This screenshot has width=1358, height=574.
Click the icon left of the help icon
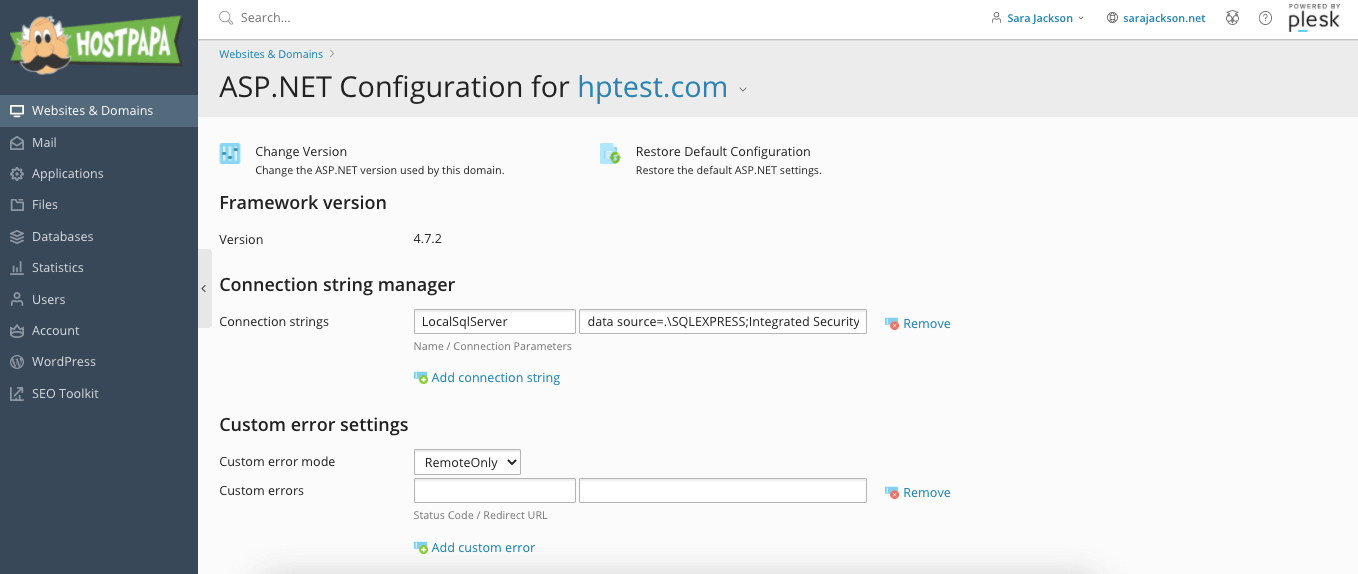1233,18
